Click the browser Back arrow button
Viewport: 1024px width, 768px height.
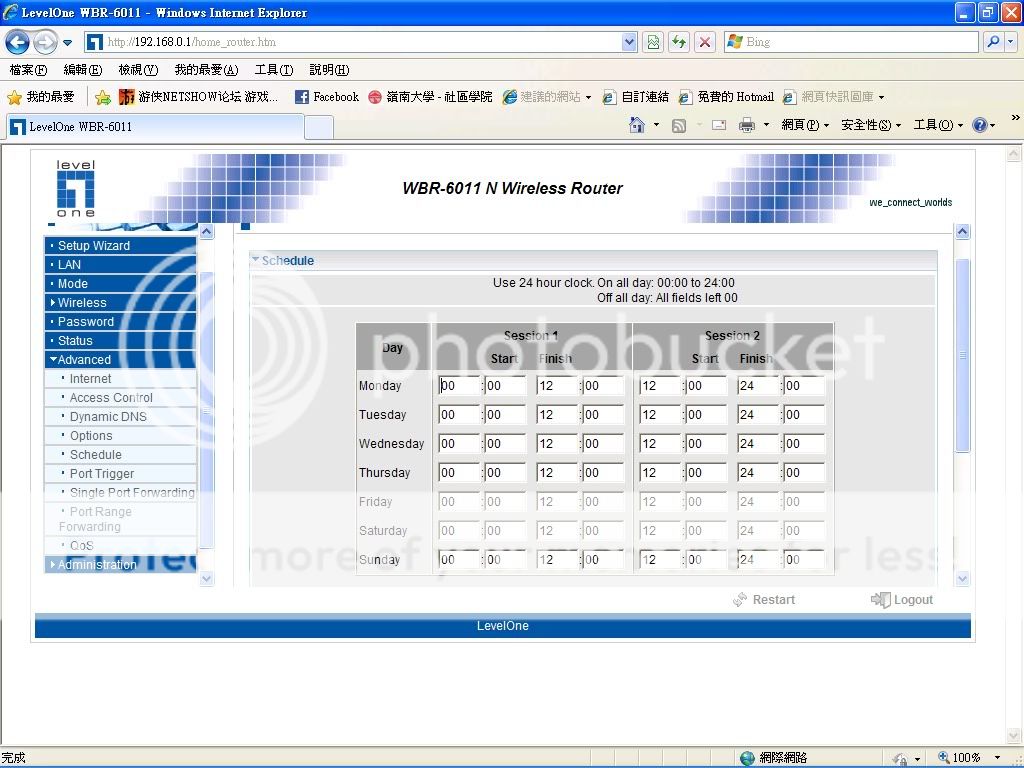tap(18, 42)
